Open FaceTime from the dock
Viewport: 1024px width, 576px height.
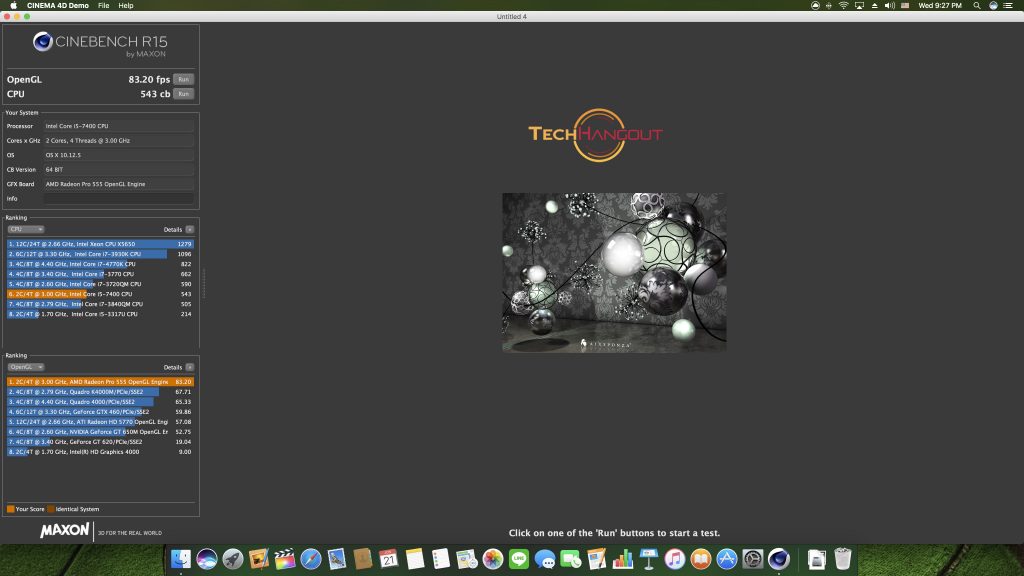[x=571, y=559]
